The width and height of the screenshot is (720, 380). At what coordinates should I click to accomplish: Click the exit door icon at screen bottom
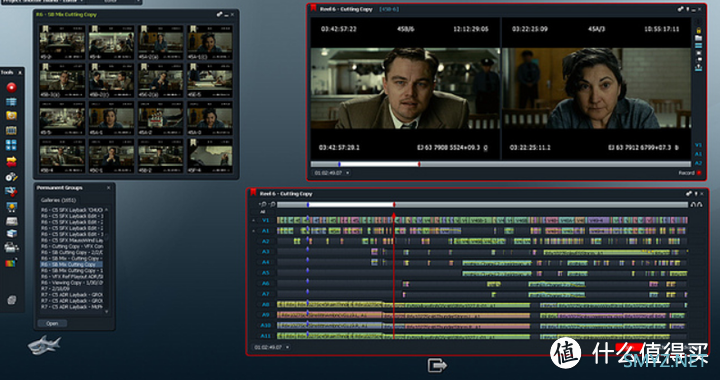pos(437,365)
